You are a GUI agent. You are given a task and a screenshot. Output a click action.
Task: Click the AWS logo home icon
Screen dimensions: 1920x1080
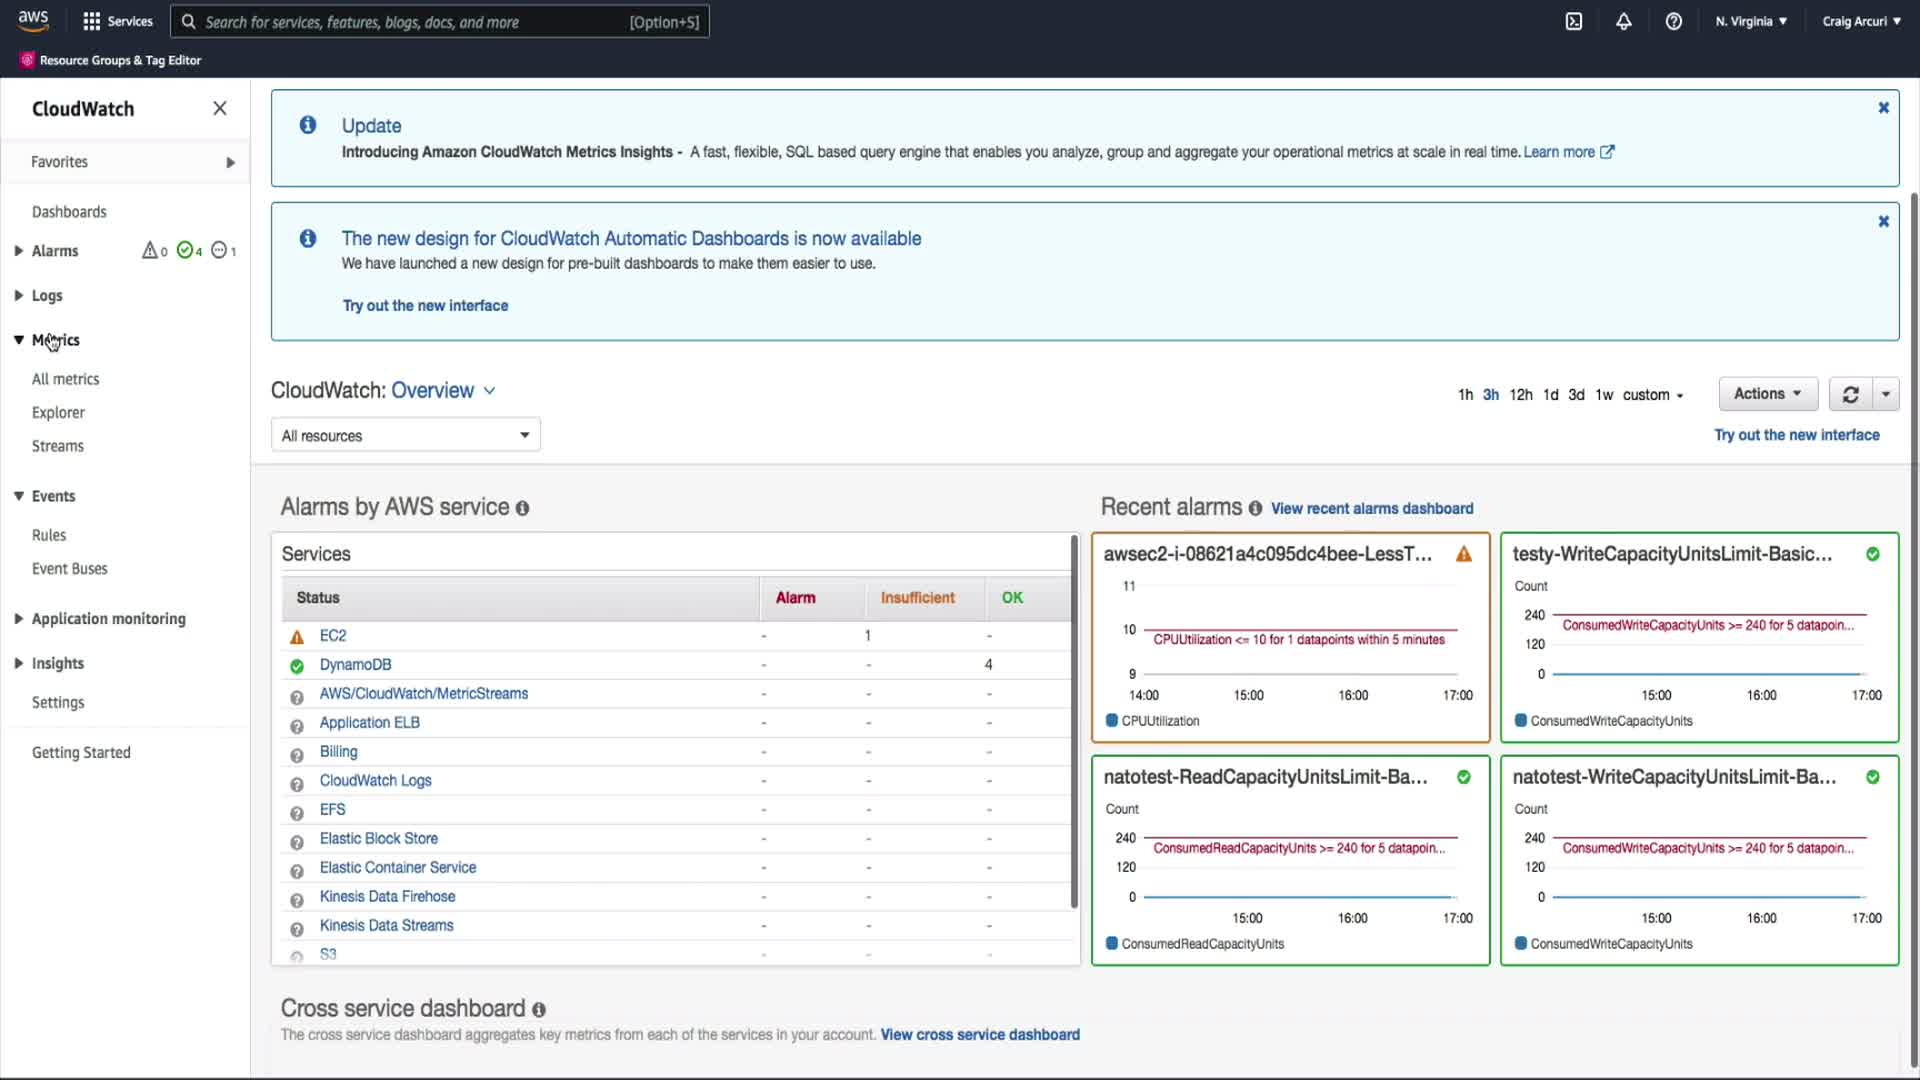pos(33,20)
